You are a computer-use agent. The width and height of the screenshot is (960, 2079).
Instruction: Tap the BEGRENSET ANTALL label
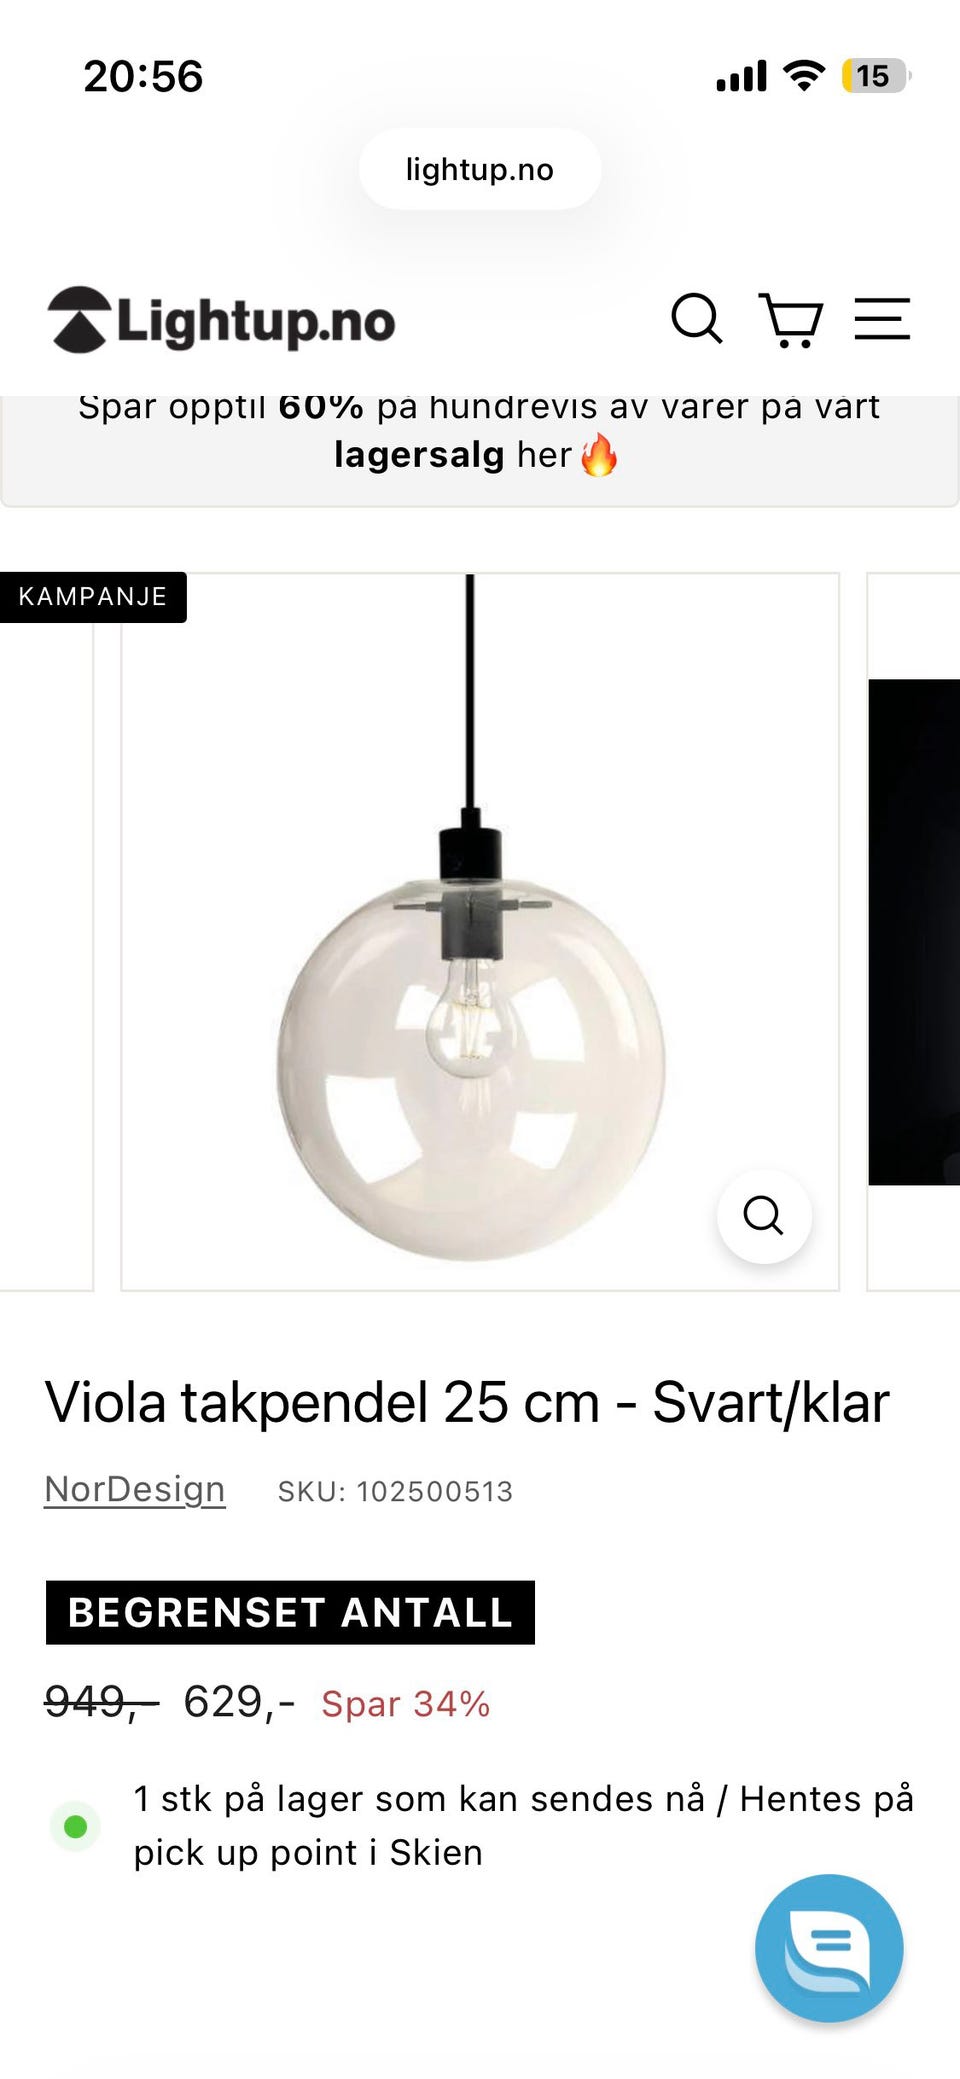click(x=290, y=1612)
